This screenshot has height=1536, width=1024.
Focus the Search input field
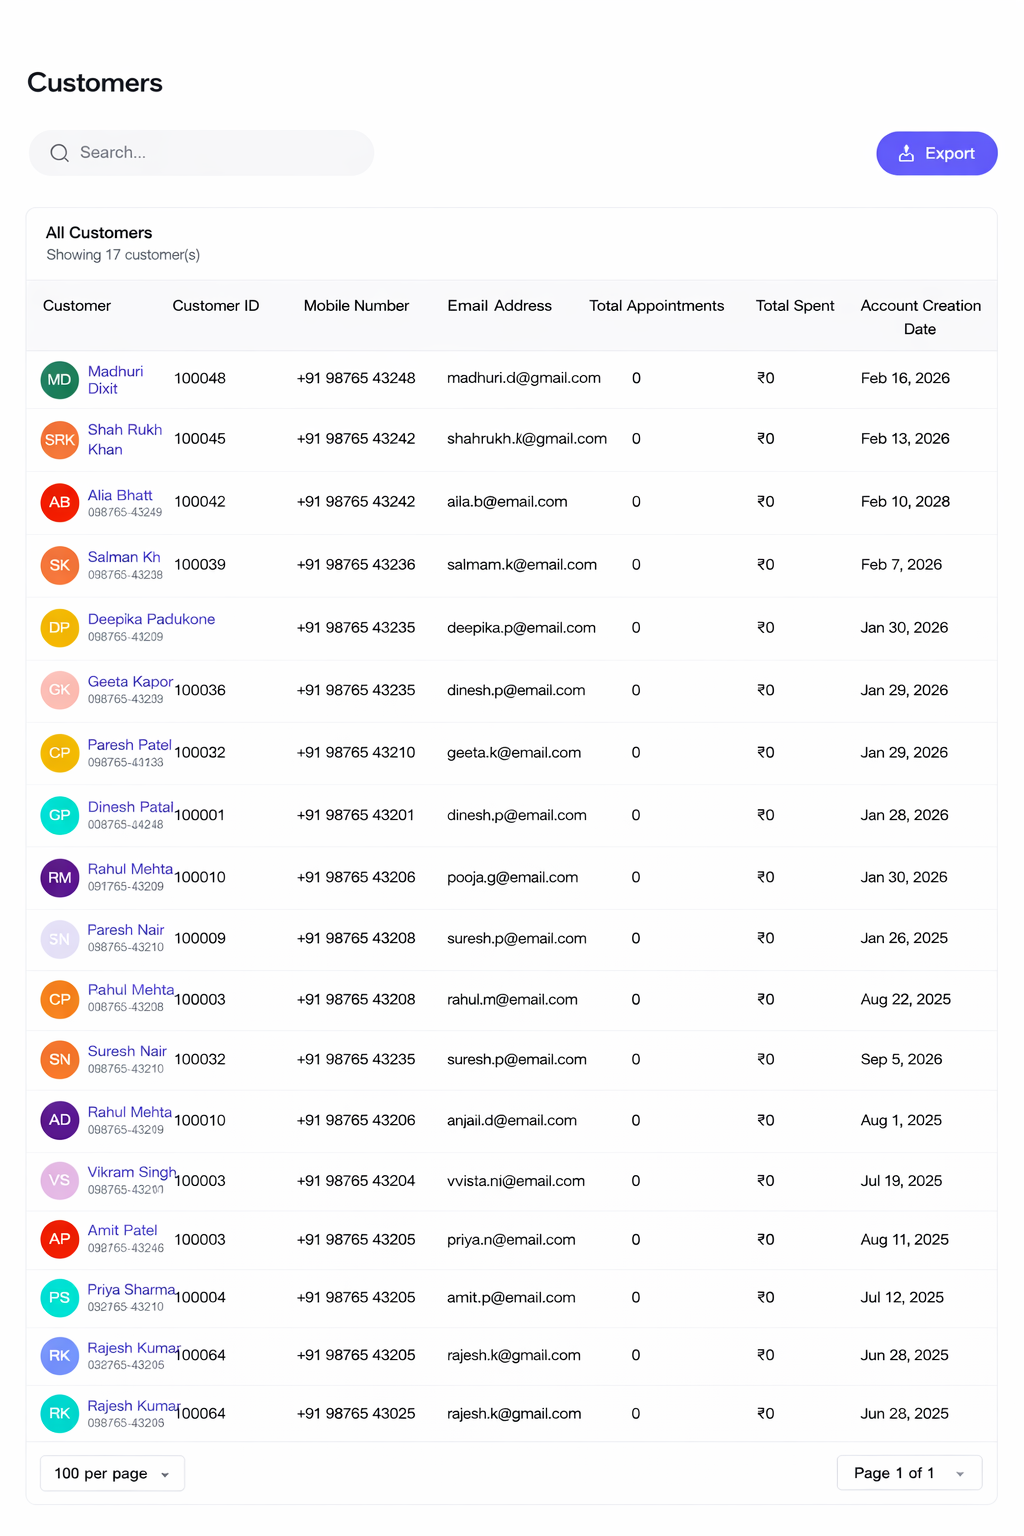coord(220,153)
